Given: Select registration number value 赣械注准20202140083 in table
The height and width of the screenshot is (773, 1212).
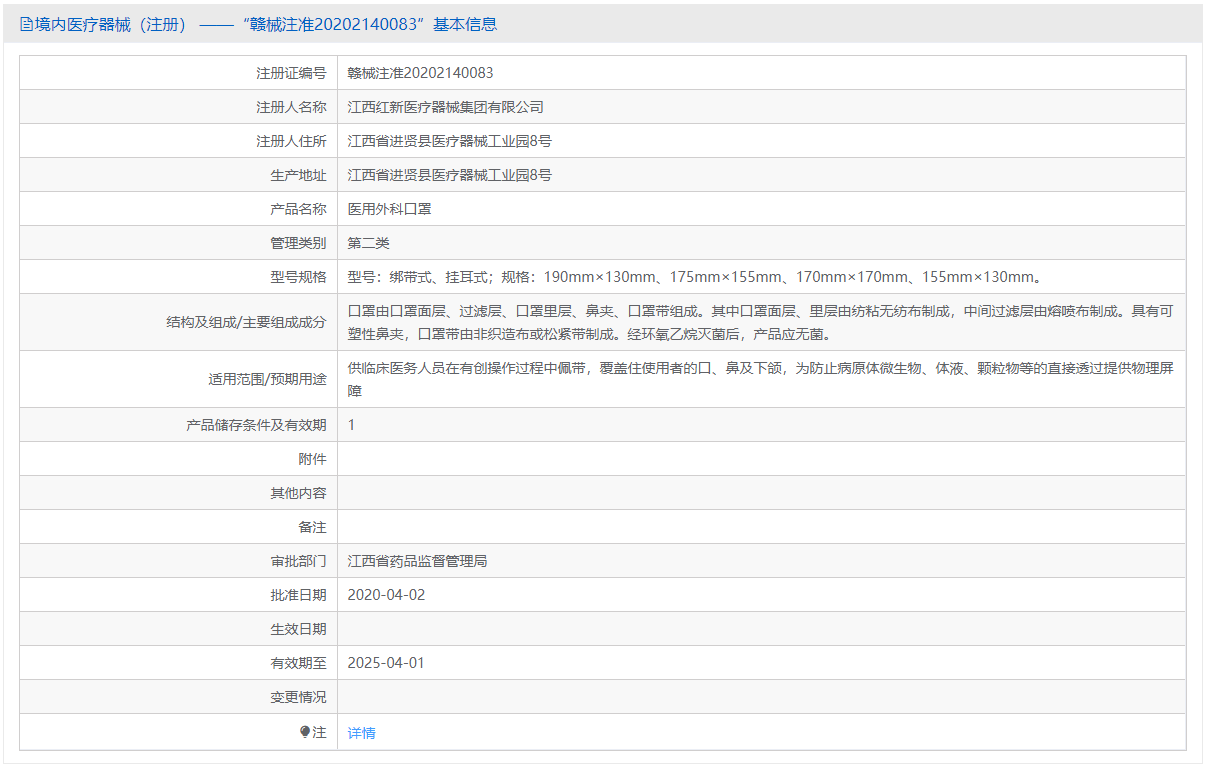Looking at the screenshot, I should [420, 73].
